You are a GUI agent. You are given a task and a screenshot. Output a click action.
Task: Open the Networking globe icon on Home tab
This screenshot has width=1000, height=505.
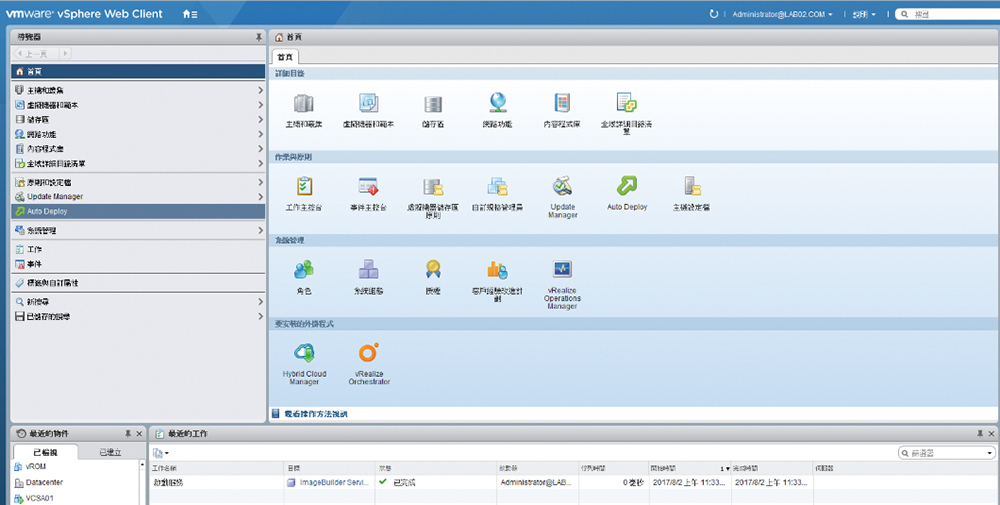[x=497, y=103]
